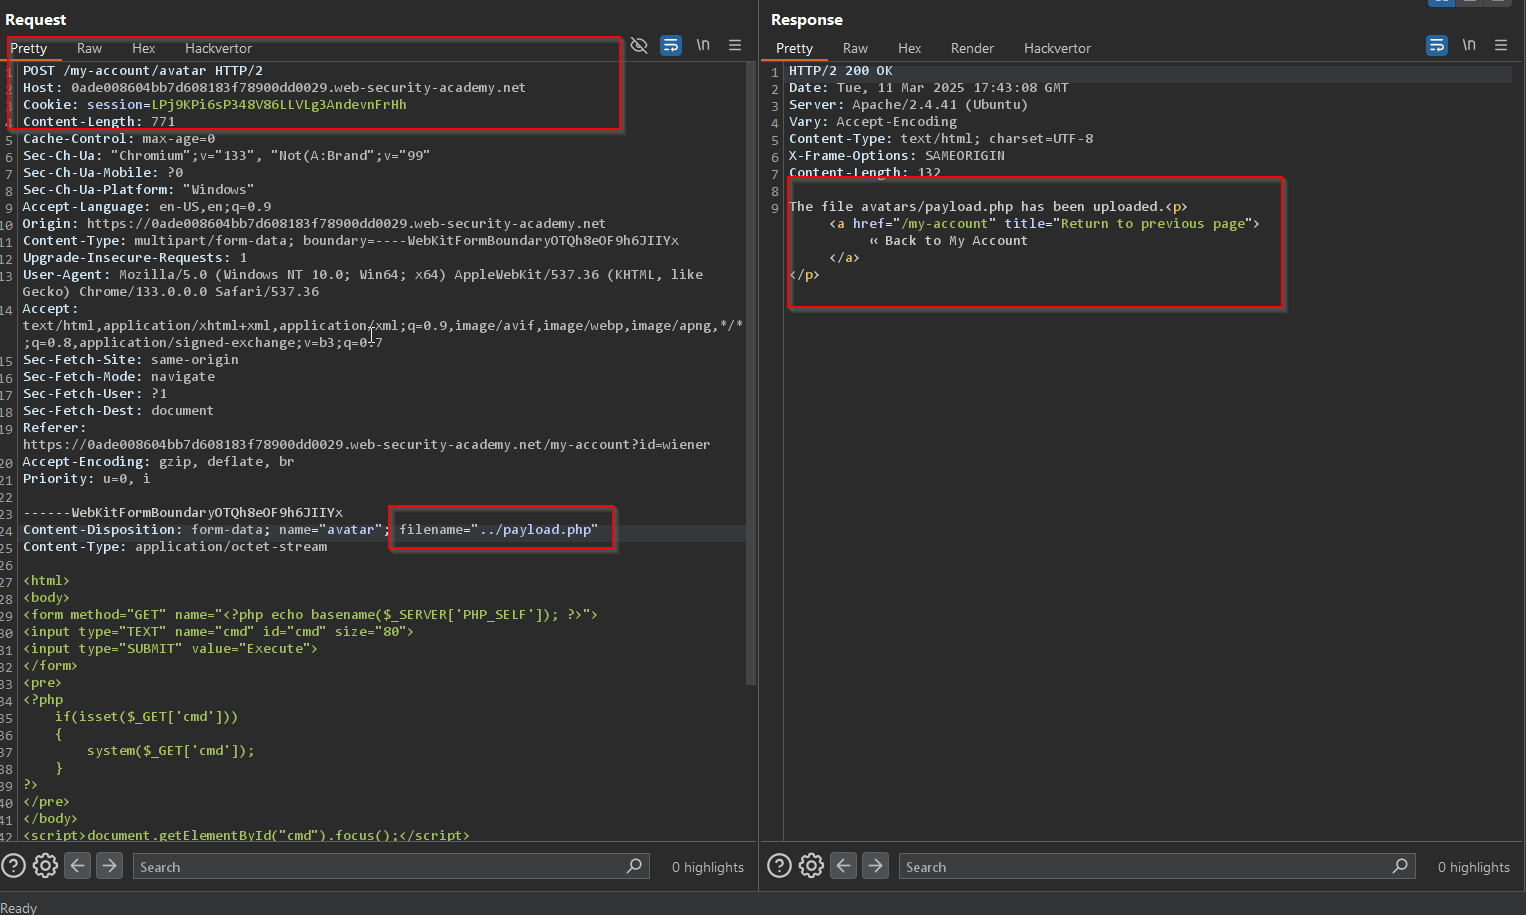The image size is (1526, 915).
Task: Click the Origin header line
Action: pos(314,224)
